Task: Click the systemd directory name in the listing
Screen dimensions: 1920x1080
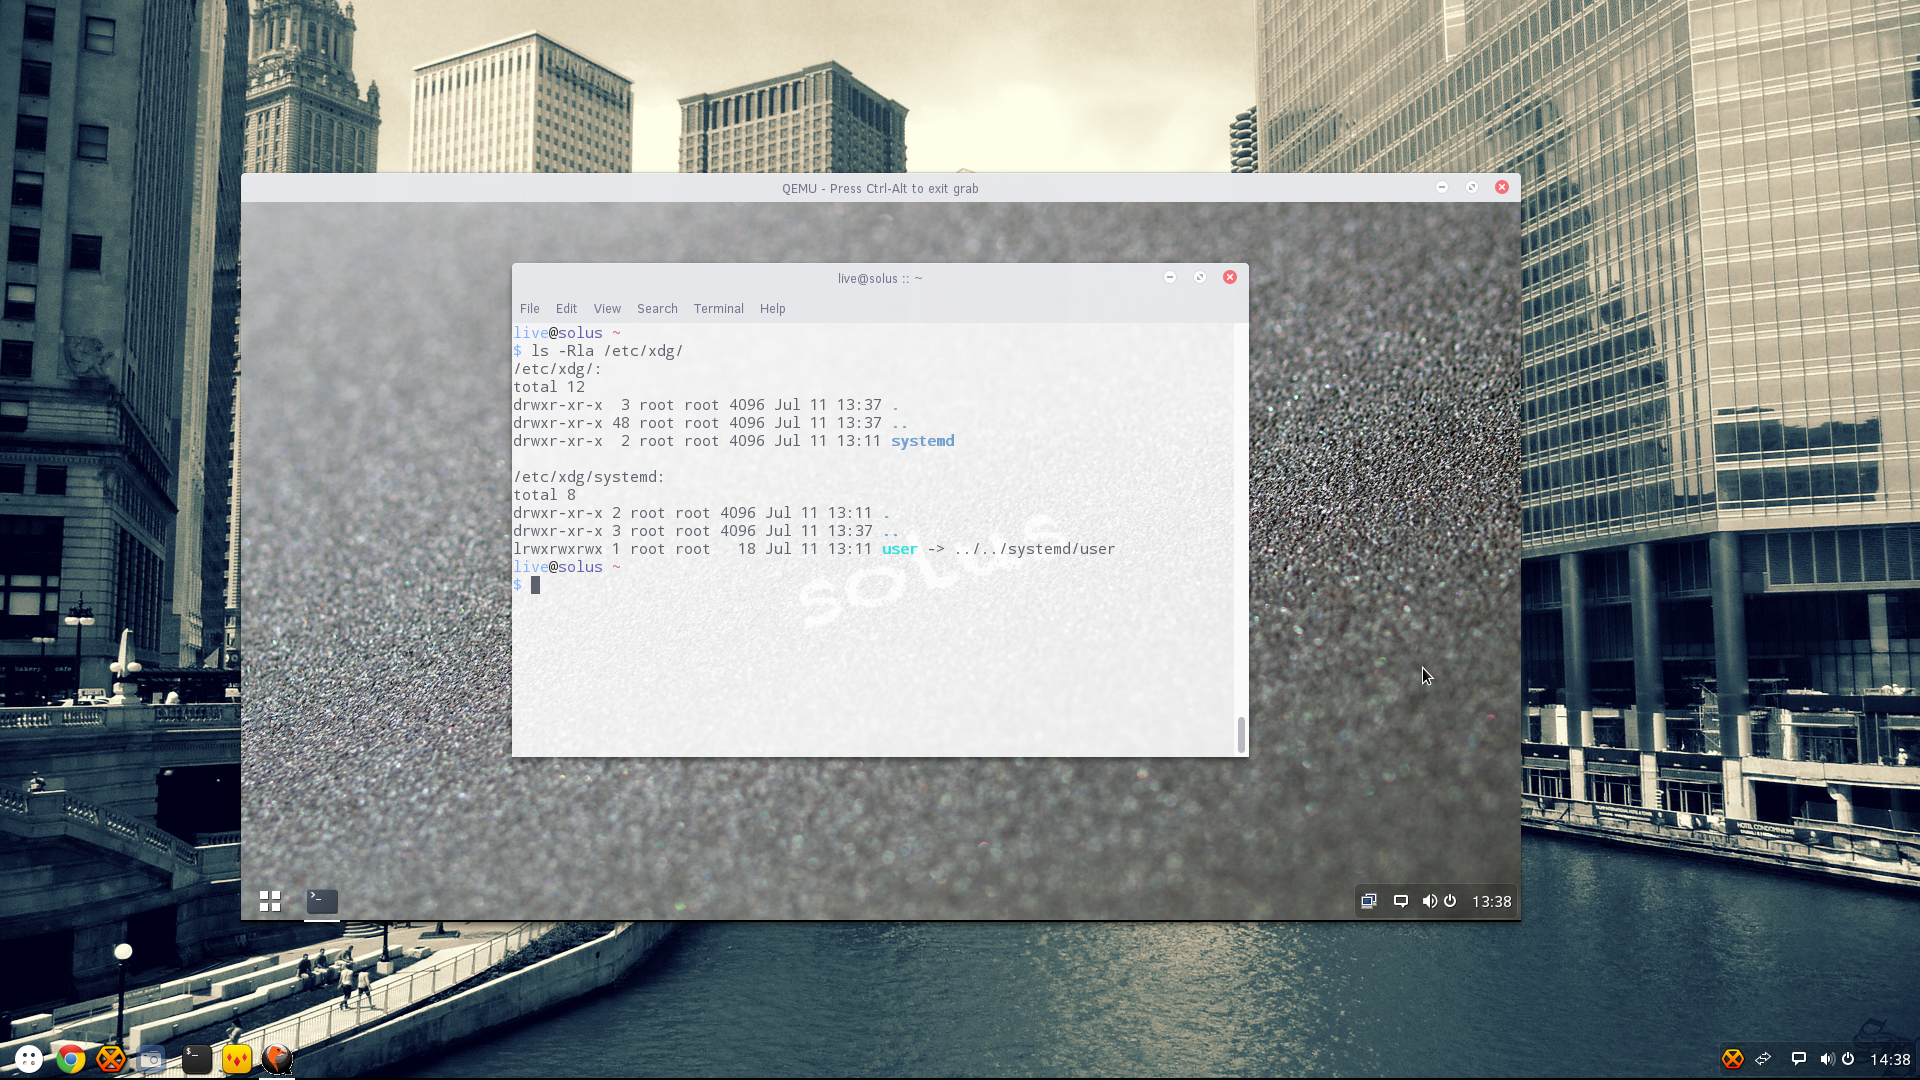Action: [x=922, y=441]
